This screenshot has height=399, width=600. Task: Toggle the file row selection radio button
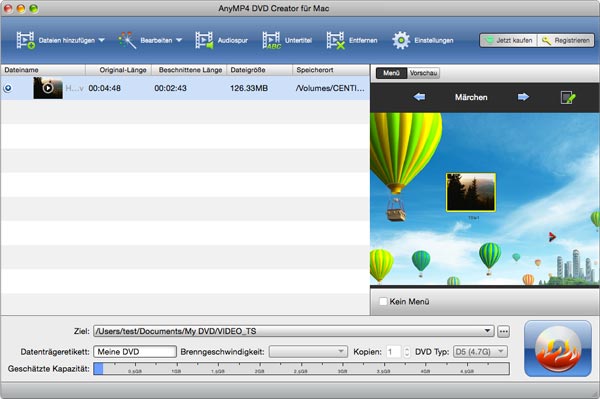8,88
